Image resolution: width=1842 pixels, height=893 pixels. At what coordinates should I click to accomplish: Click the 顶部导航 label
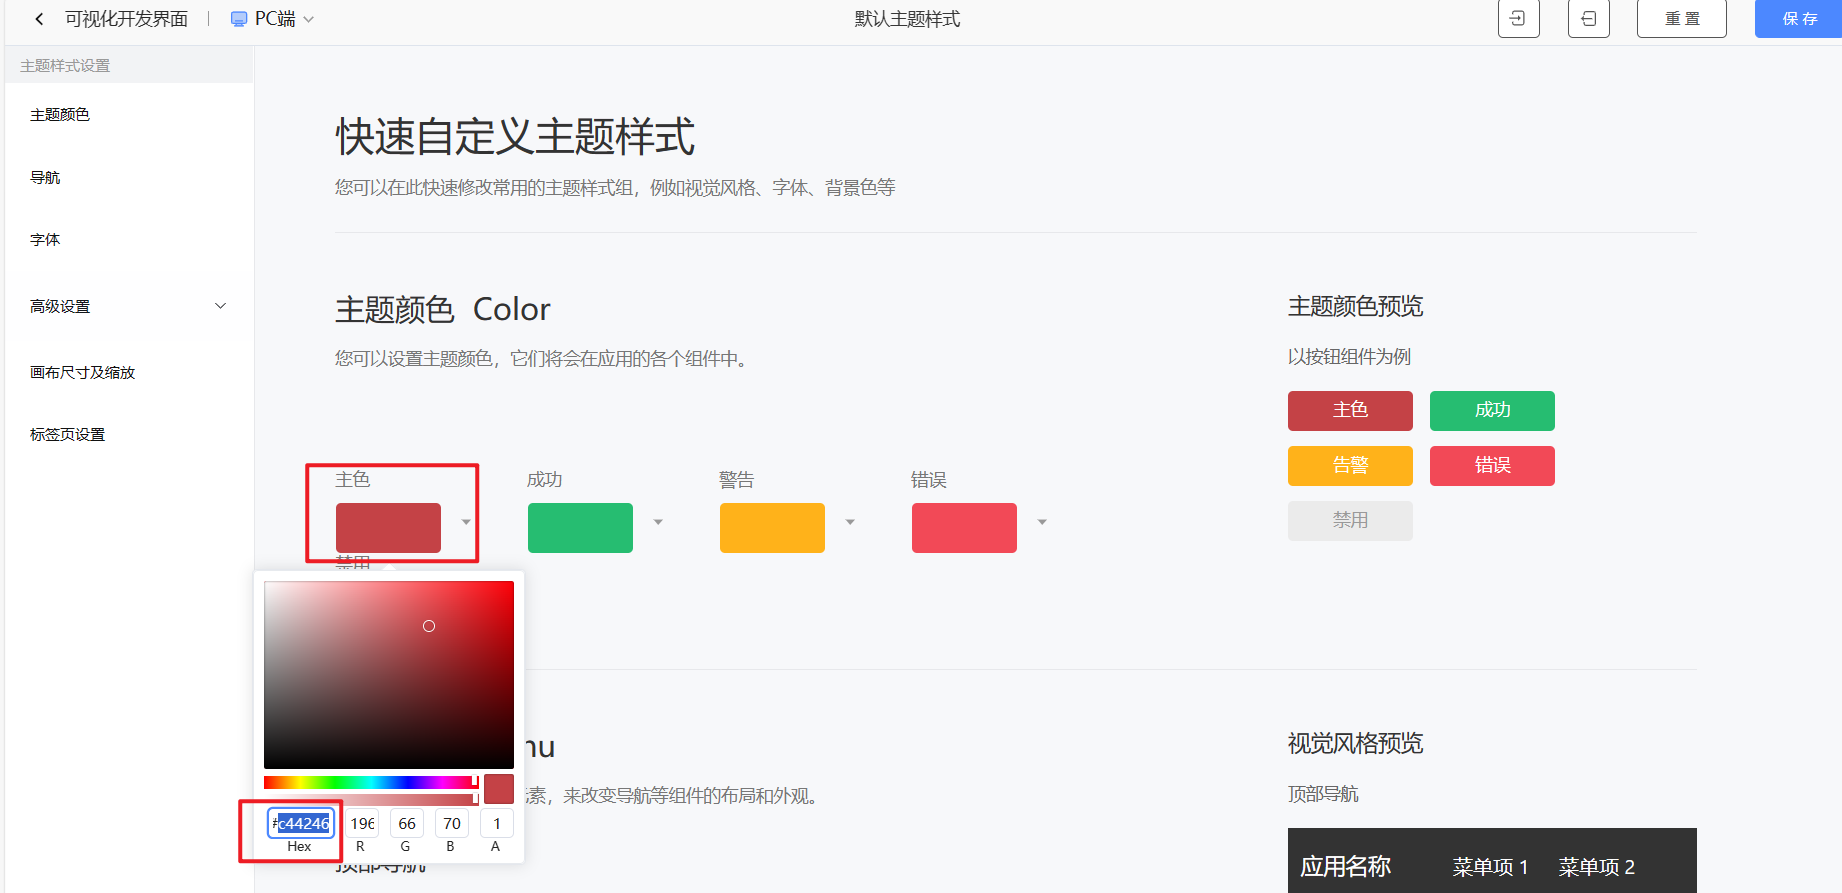click(x=1323, y=794)
